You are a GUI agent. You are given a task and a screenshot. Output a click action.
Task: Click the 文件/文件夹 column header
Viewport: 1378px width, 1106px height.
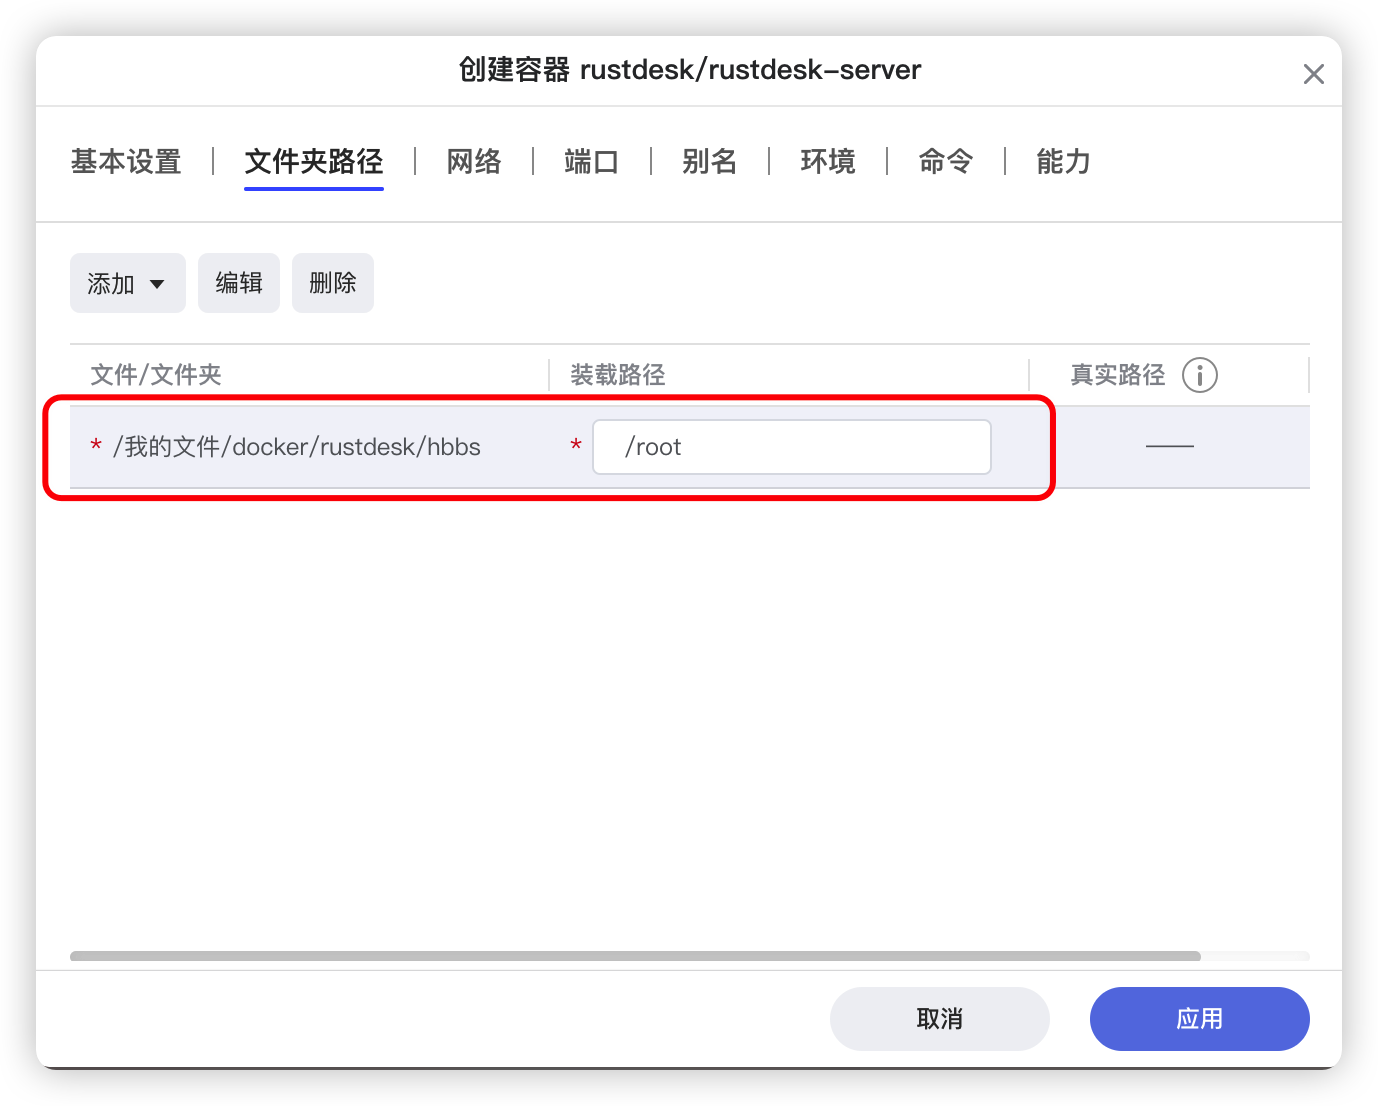[x=156, y=375]
